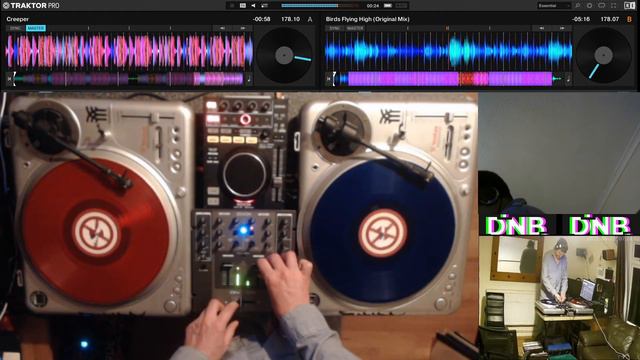Click Birds Flying High track title
Viewport: 640px width, 360px height.
[367, 19]
